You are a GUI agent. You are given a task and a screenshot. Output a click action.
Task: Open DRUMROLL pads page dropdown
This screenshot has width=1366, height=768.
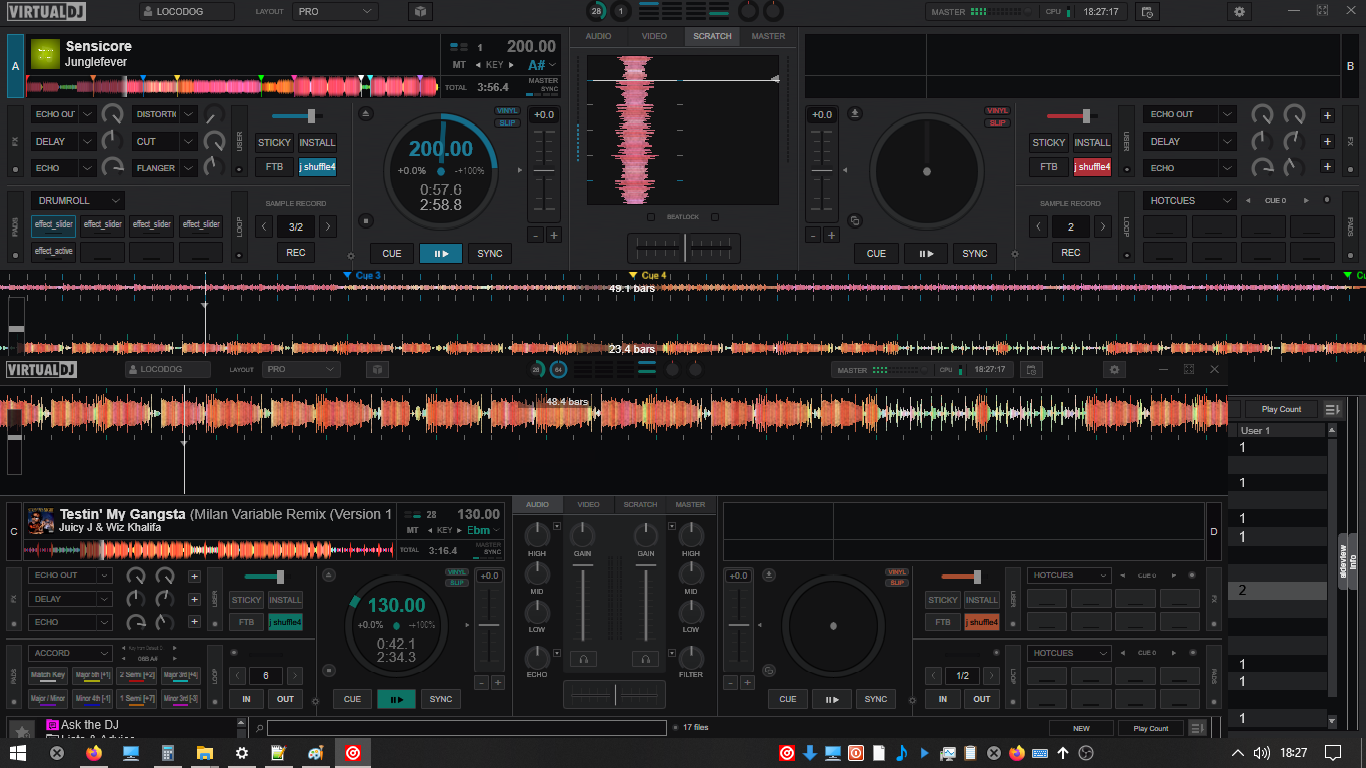point(77,200)
